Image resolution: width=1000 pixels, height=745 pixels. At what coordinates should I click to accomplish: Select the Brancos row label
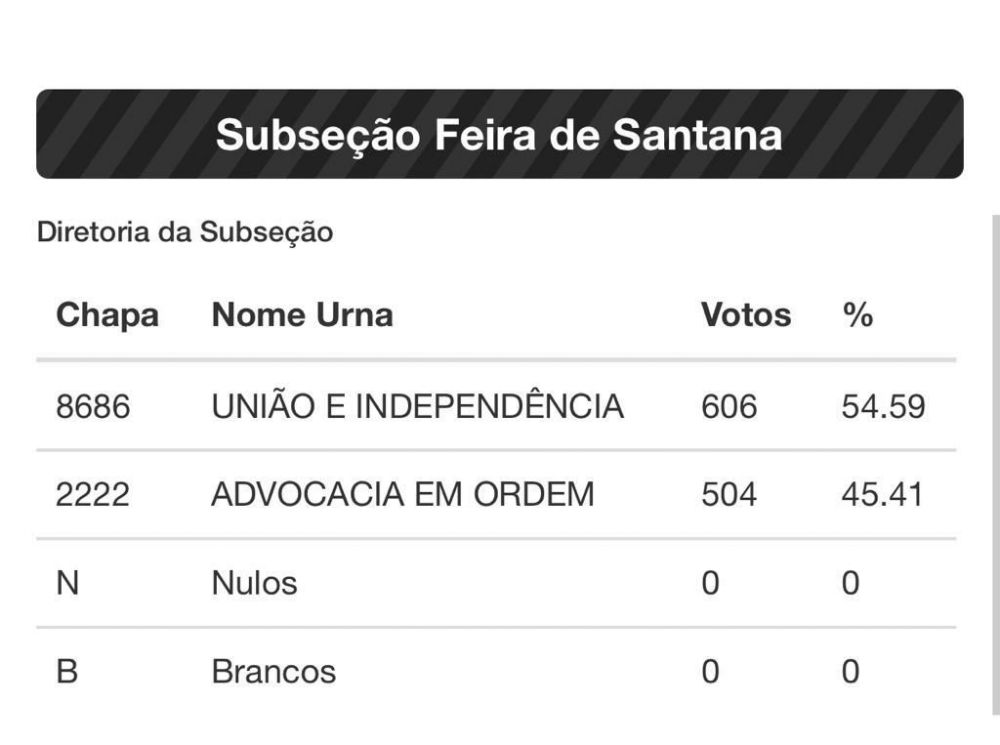pyautogui.click(x=273, y=671)
